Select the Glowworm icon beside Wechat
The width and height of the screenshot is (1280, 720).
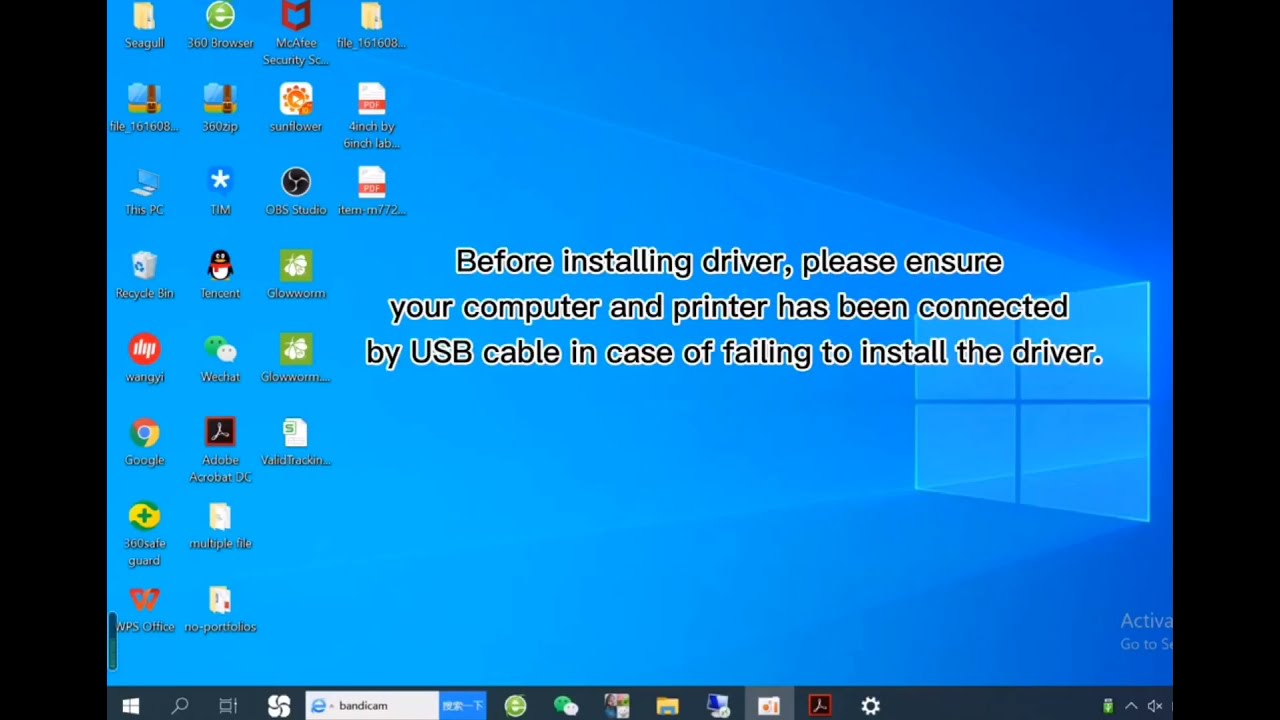click(296, 358)
